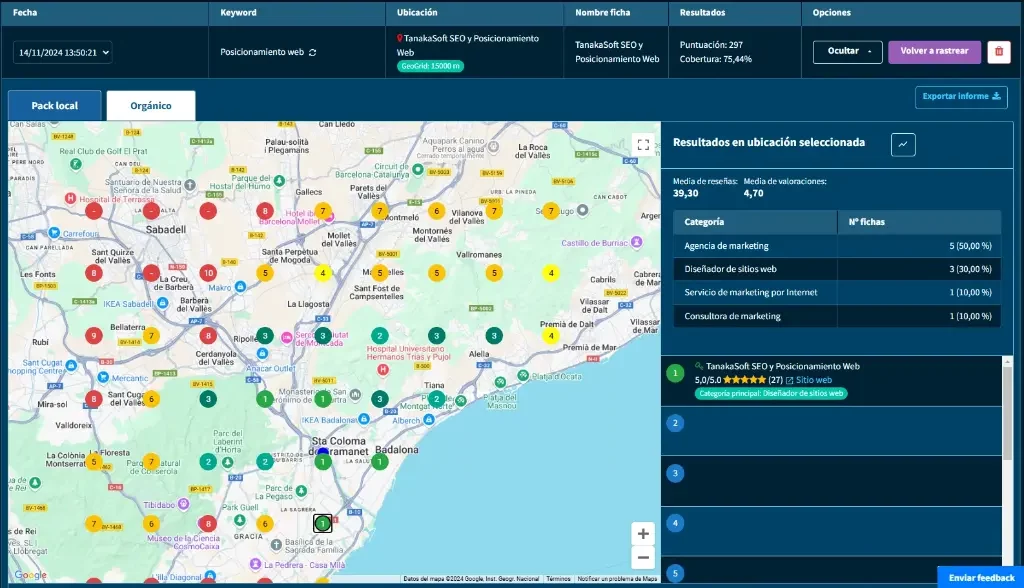The width and height of the screenshot is (1024, 588).
Task: Switch to the Pack local tab
Action: (55, 106)
